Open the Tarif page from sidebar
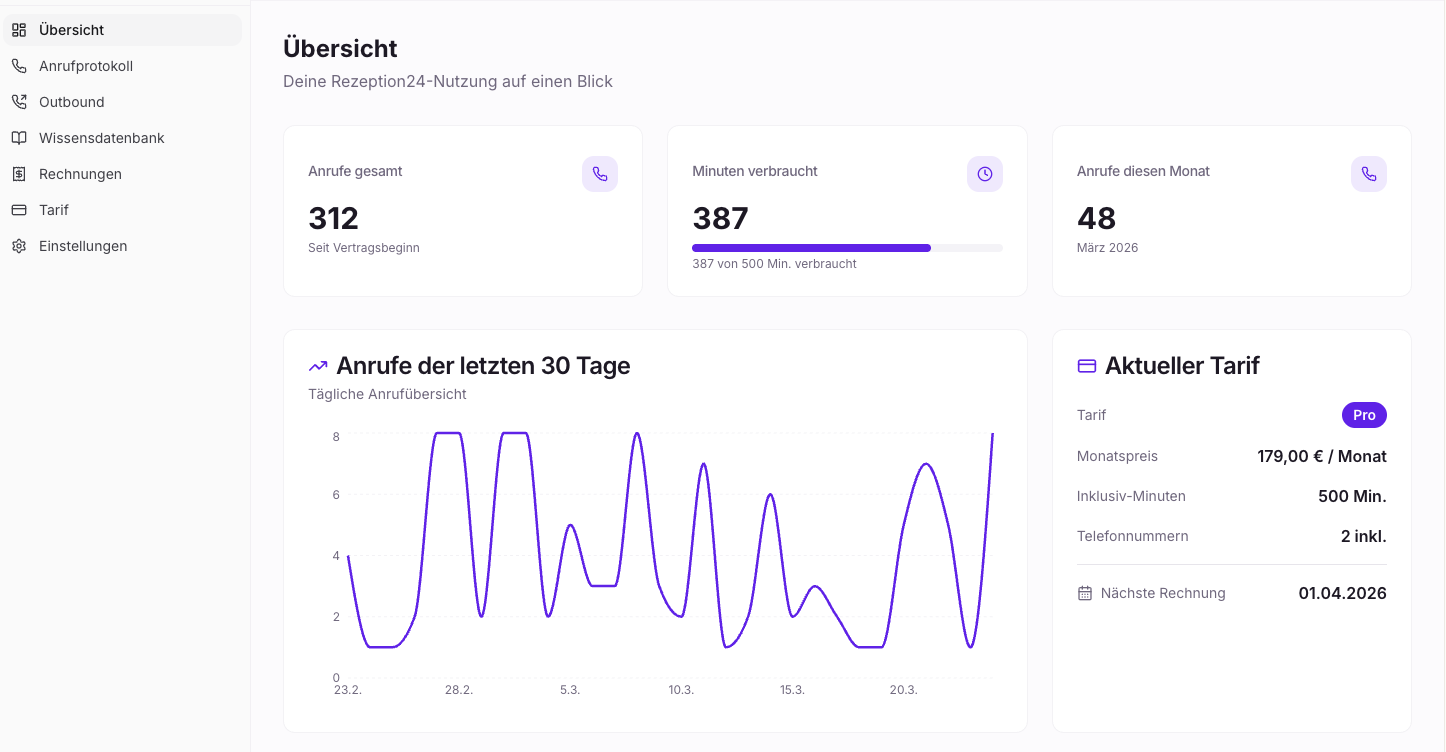The width and height of the screenshot is (1446, 752). coord(122,210)
